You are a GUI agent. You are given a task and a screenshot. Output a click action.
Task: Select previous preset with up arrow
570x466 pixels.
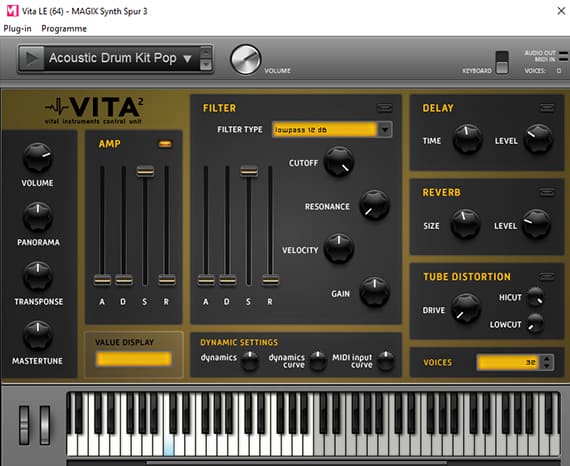[206, 53]
